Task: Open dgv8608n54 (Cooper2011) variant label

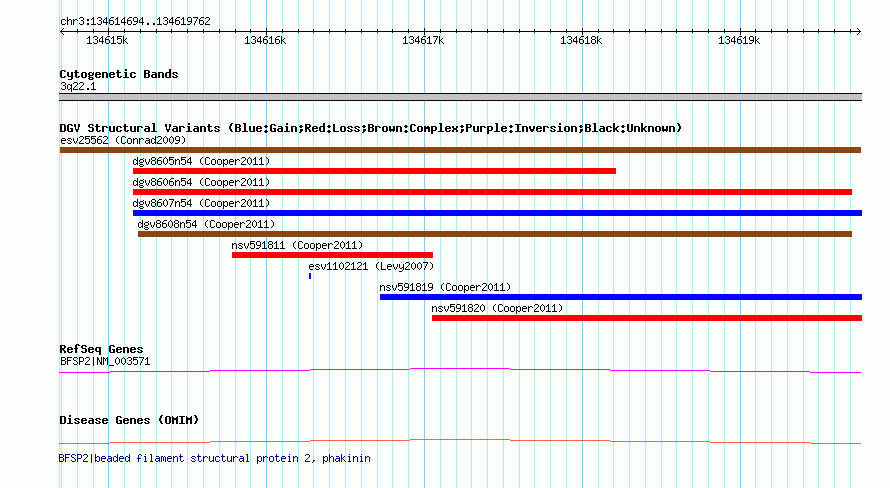Action: pyautogui.click(x=206, y=224)
